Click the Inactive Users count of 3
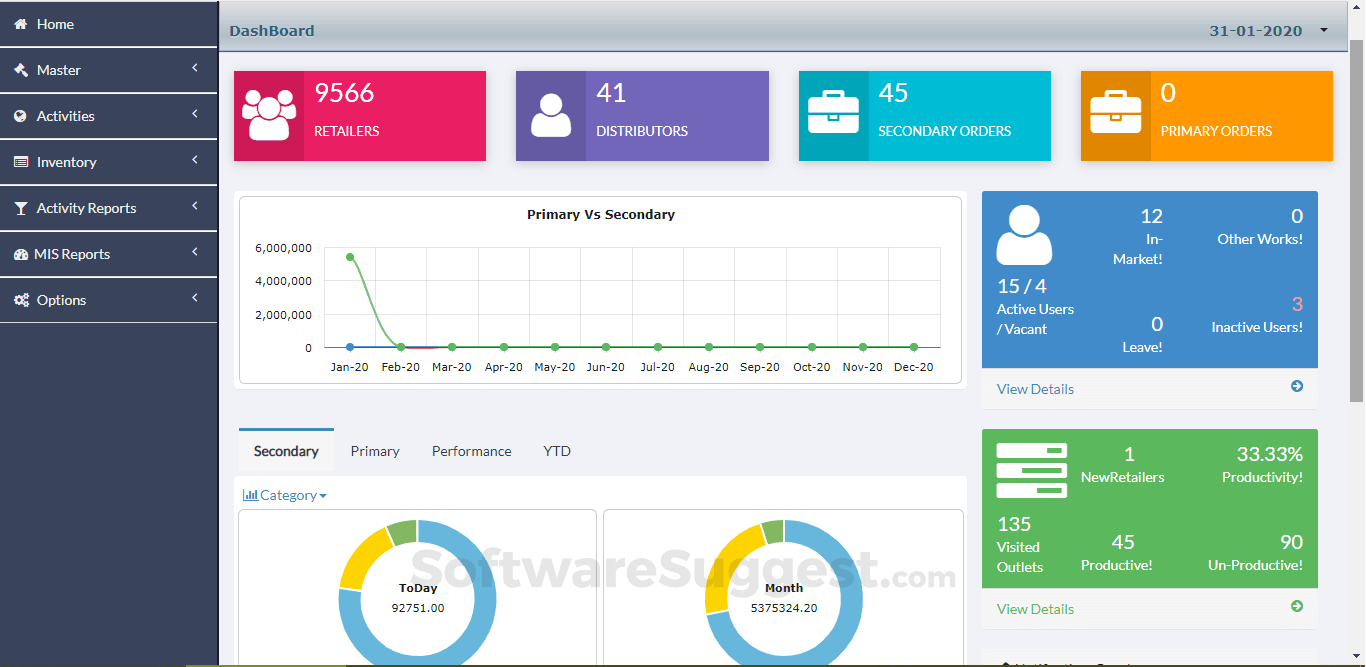 pyautogui.click(x=1297, y=305)
